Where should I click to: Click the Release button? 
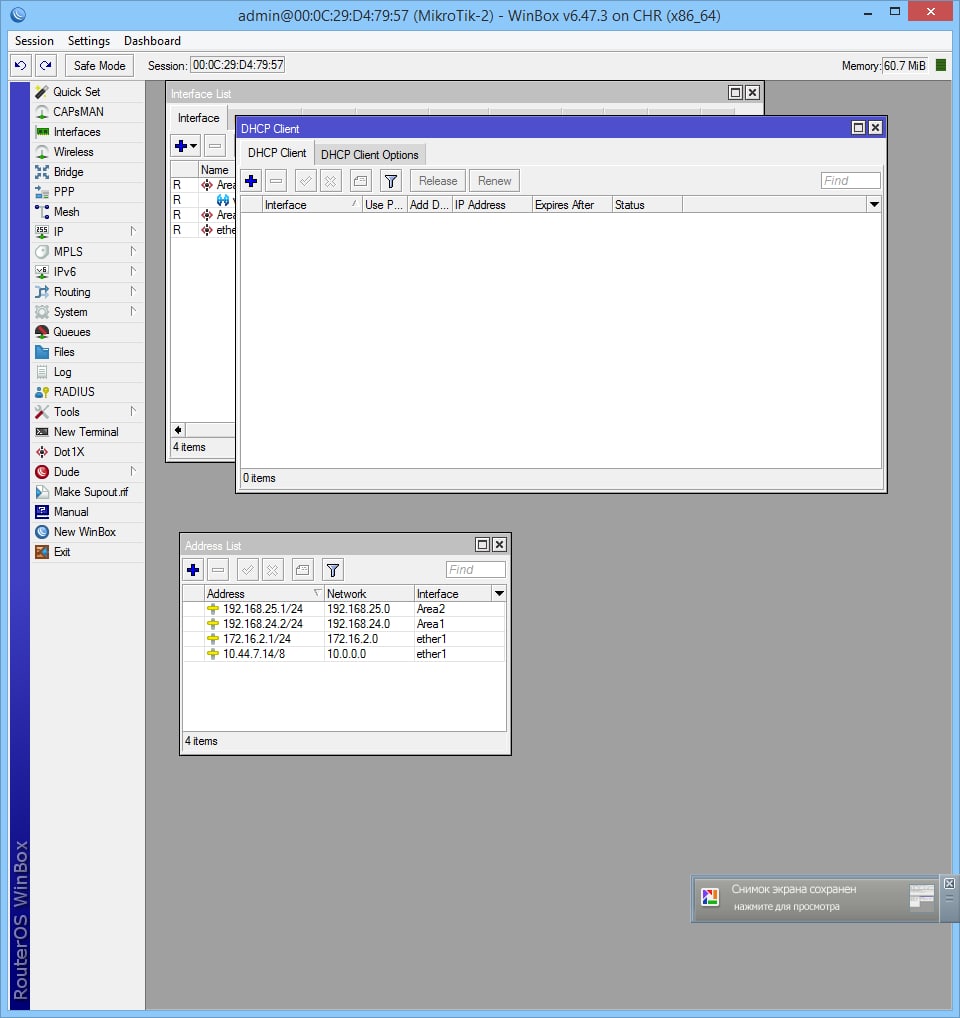tap(438, 181)
